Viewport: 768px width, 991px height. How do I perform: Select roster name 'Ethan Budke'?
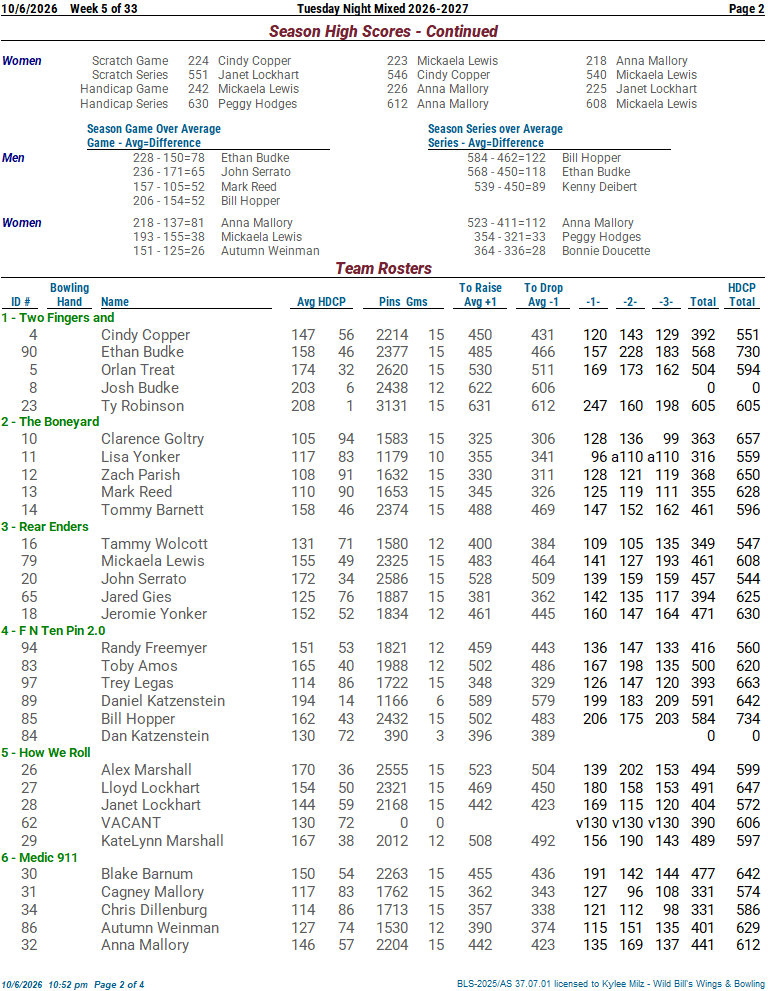click(x=142, y=352)
